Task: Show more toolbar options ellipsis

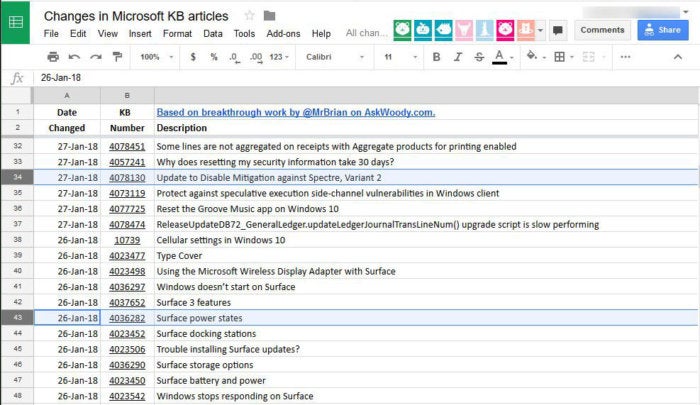Action: [x=625, y=57]
